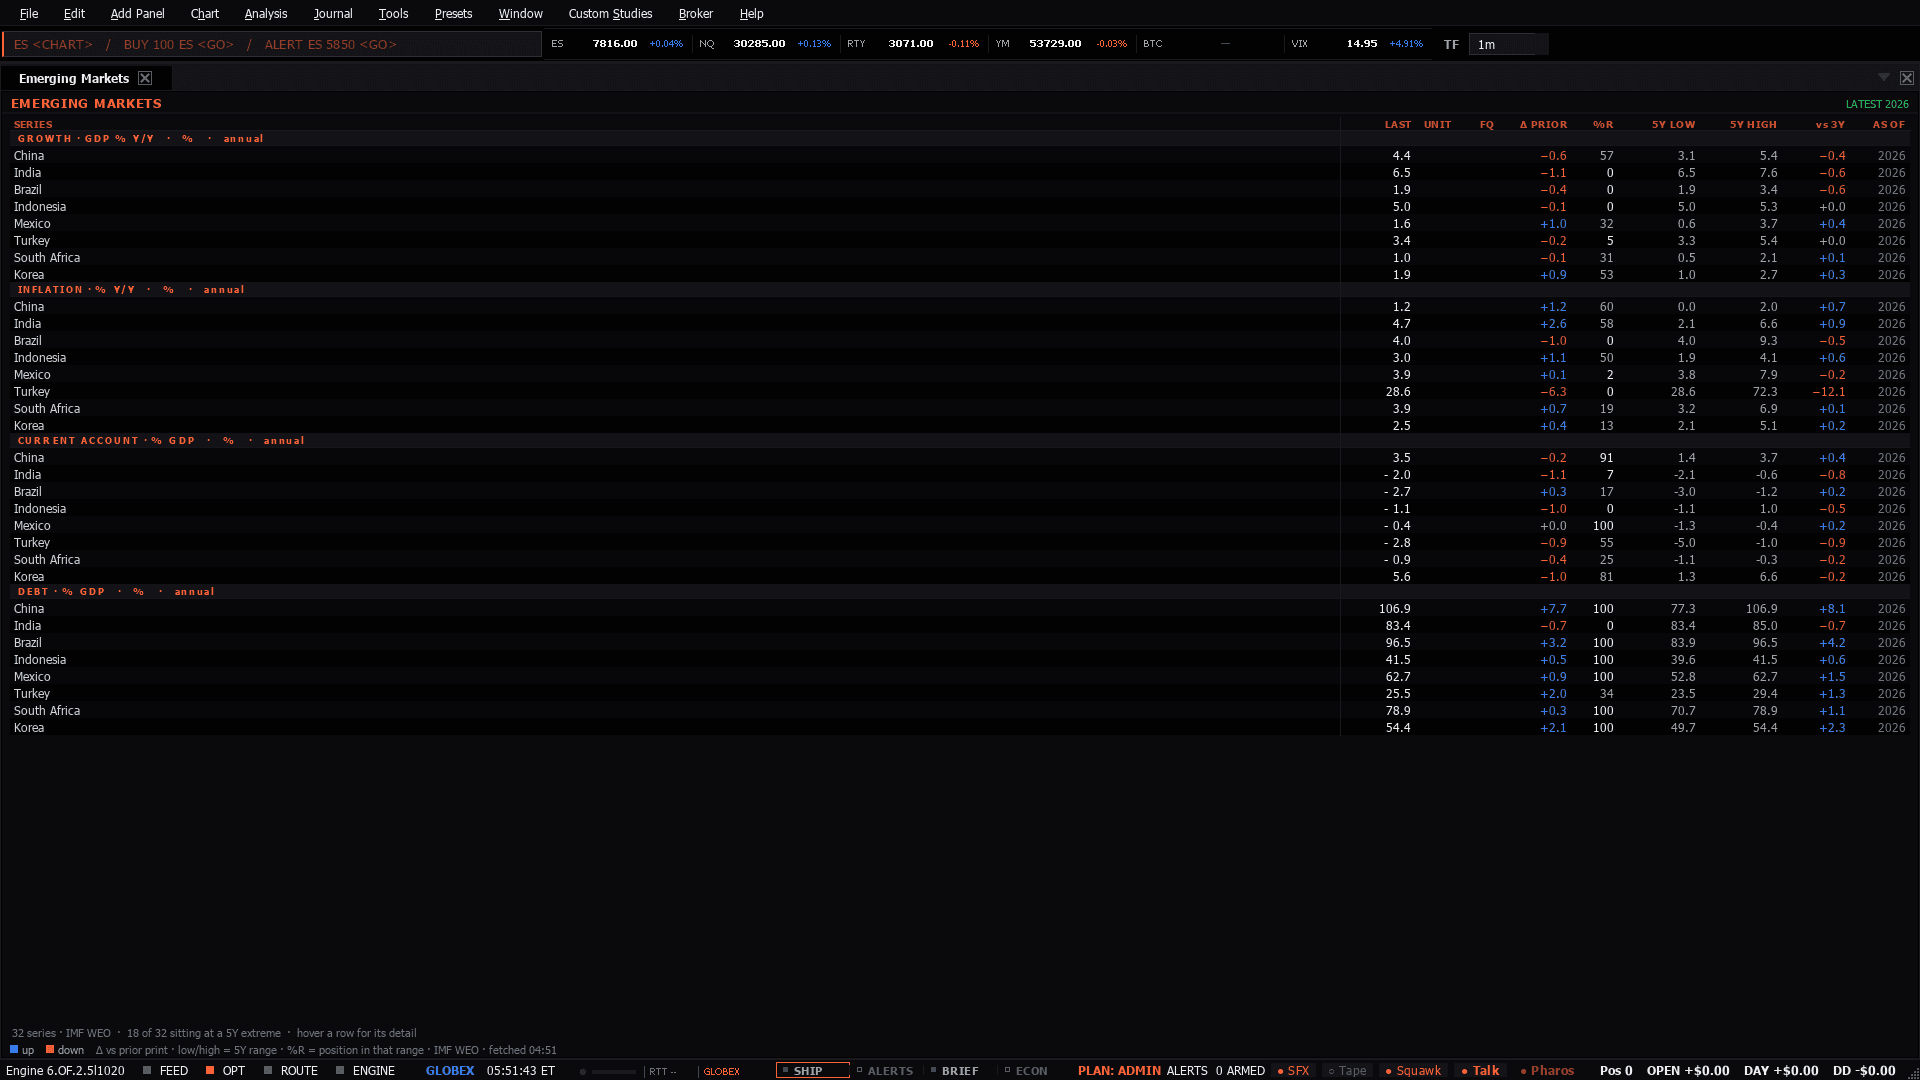Open the Presets menu
1920x1080 pixels.
[453, 13]
